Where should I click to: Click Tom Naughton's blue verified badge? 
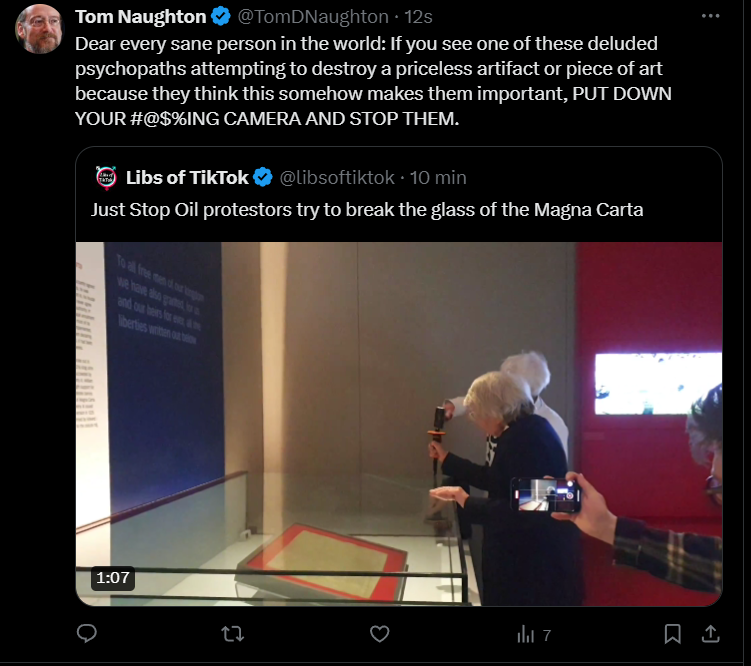221,17
